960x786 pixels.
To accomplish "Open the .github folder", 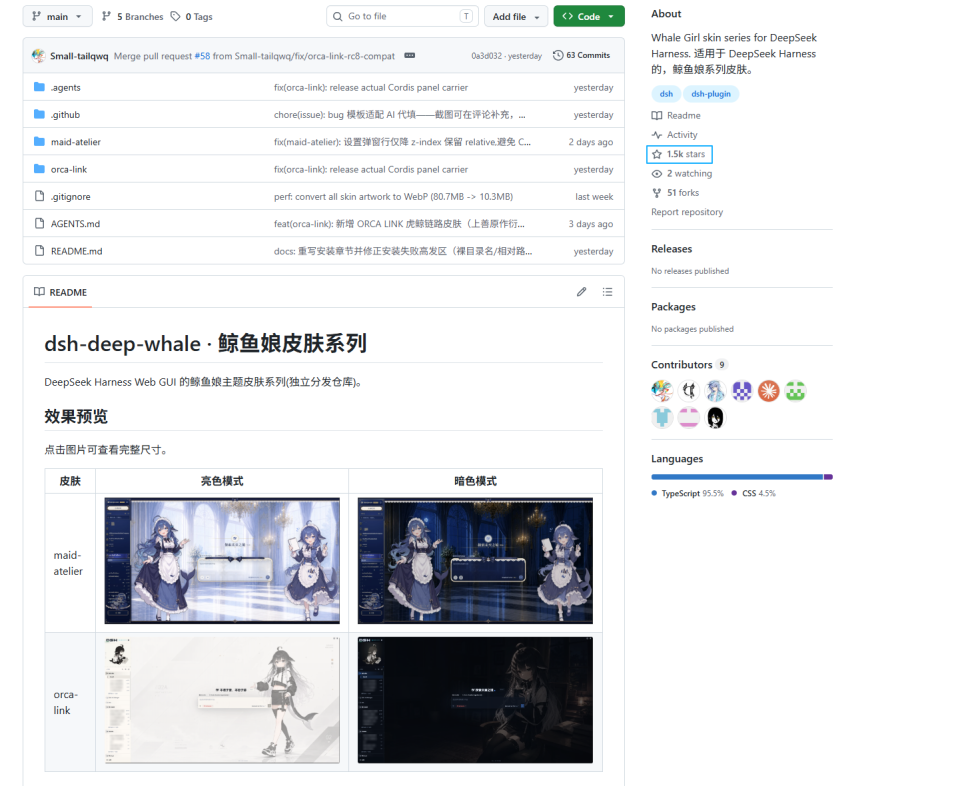I will point(66,114).
